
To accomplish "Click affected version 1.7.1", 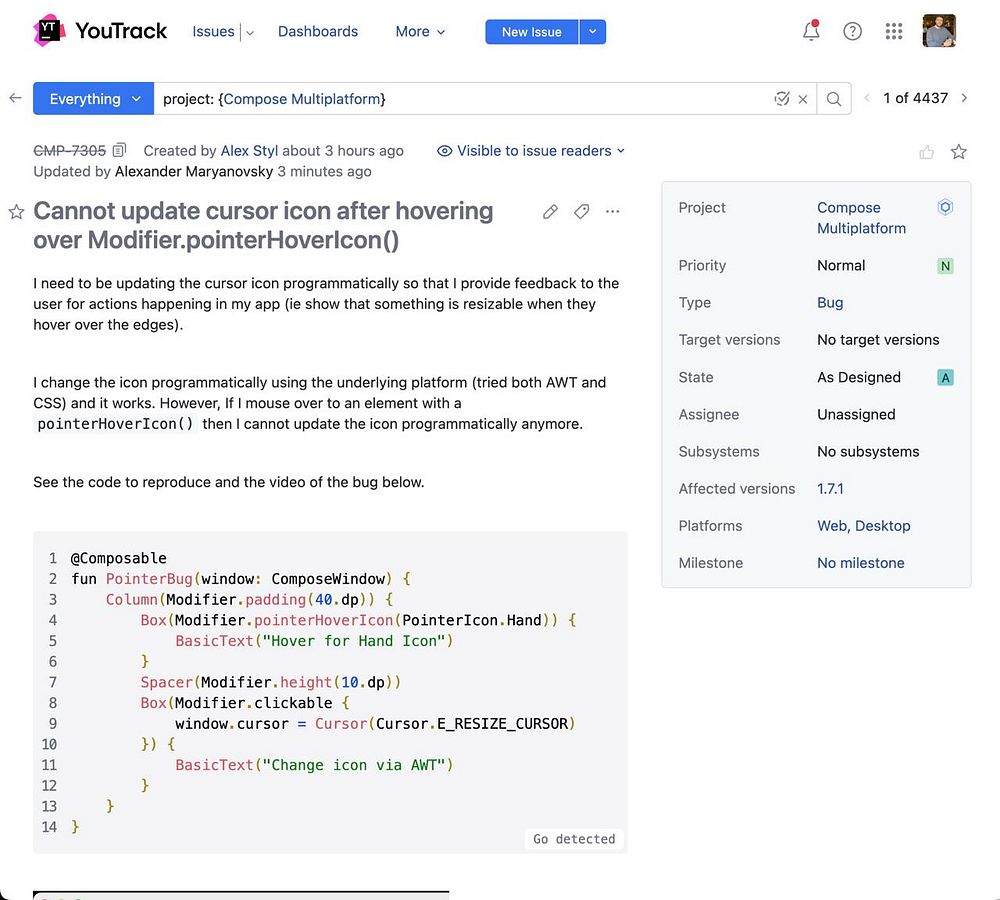I will click(x=830, y=489).
